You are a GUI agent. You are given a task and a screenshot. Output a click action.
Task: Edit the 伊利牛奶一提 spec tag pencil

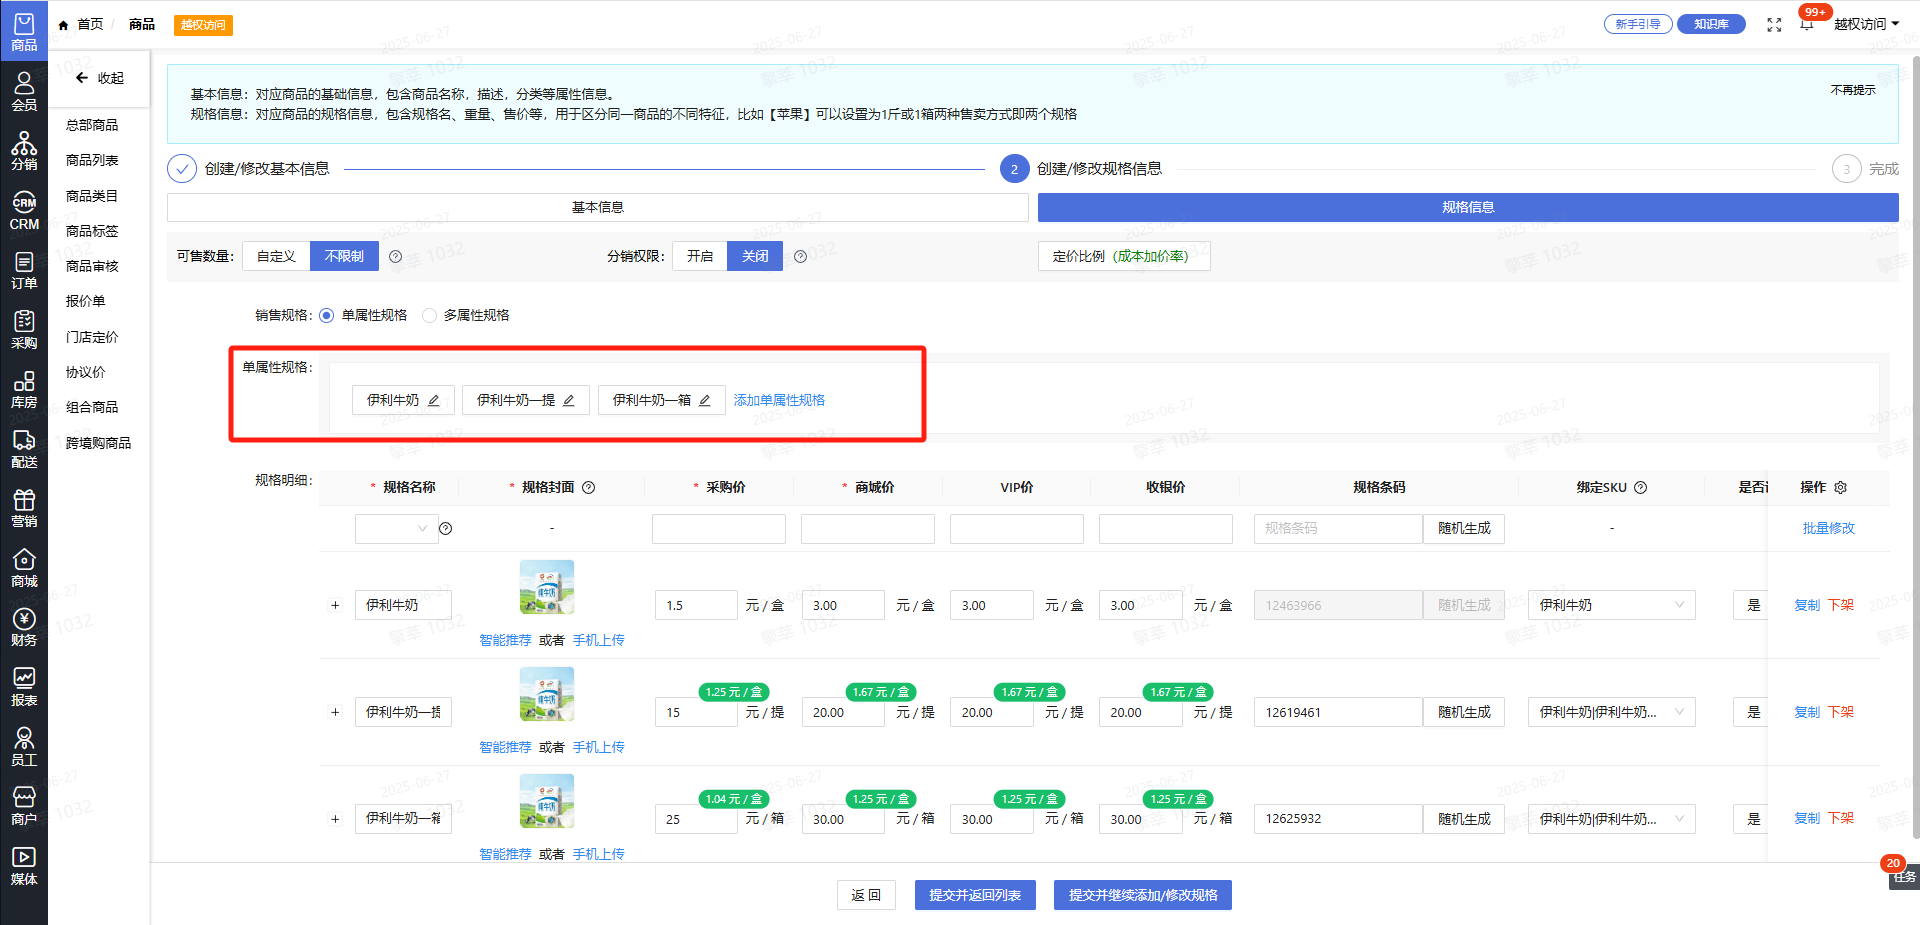(569, 400)
